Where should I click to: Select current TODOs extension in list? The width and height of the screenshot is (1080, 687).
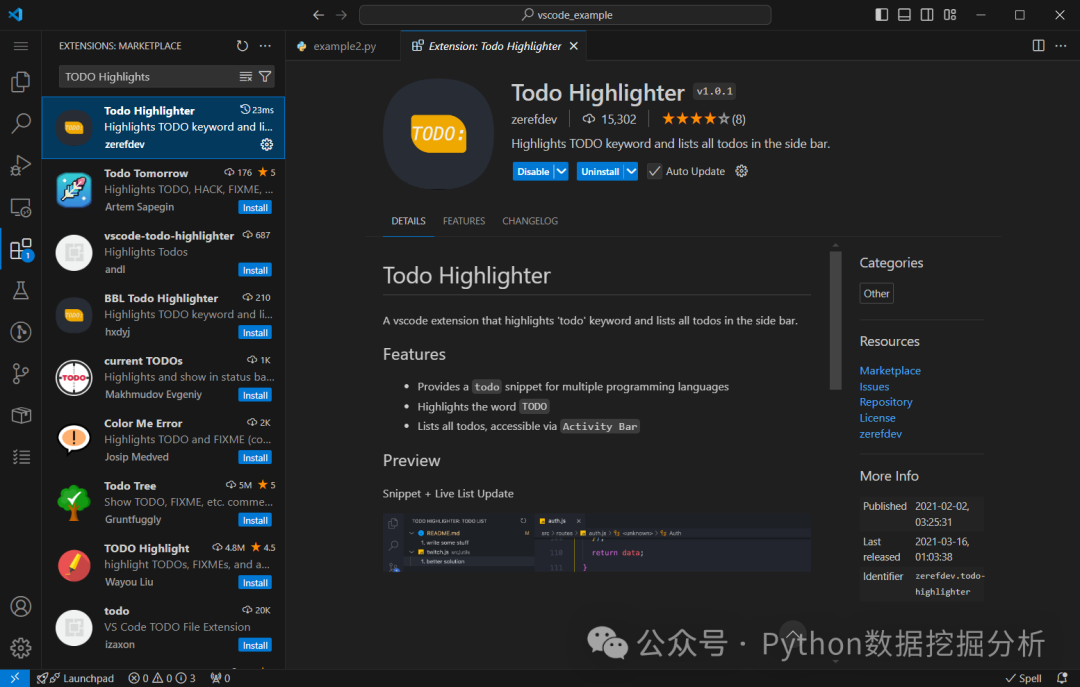(x=163, y=378)
